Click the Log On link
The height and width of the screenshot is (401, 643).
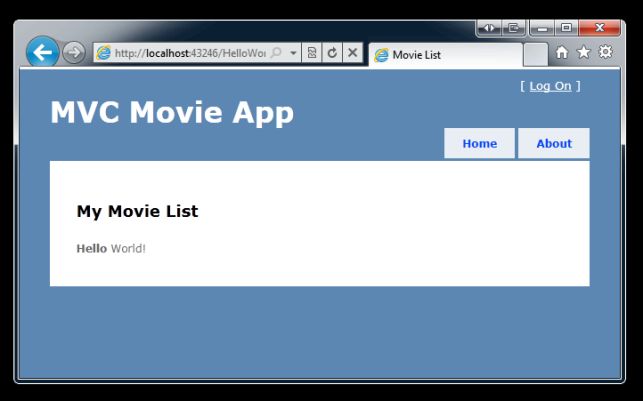coord(550,86)
